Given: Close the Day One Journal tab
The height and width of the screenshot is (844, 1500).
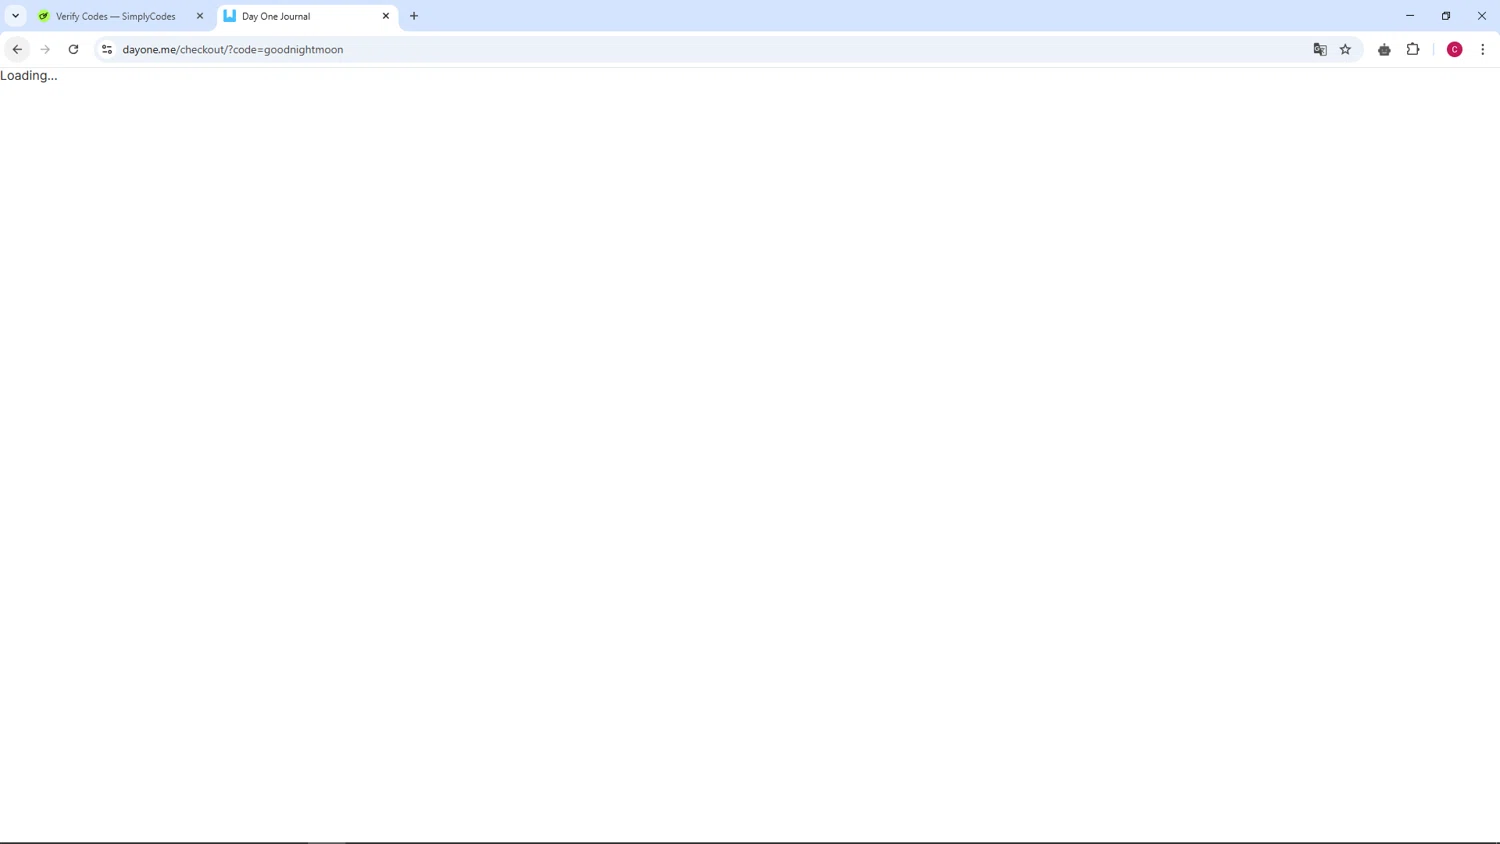Looking at the screenshot, I should [386, 16].
